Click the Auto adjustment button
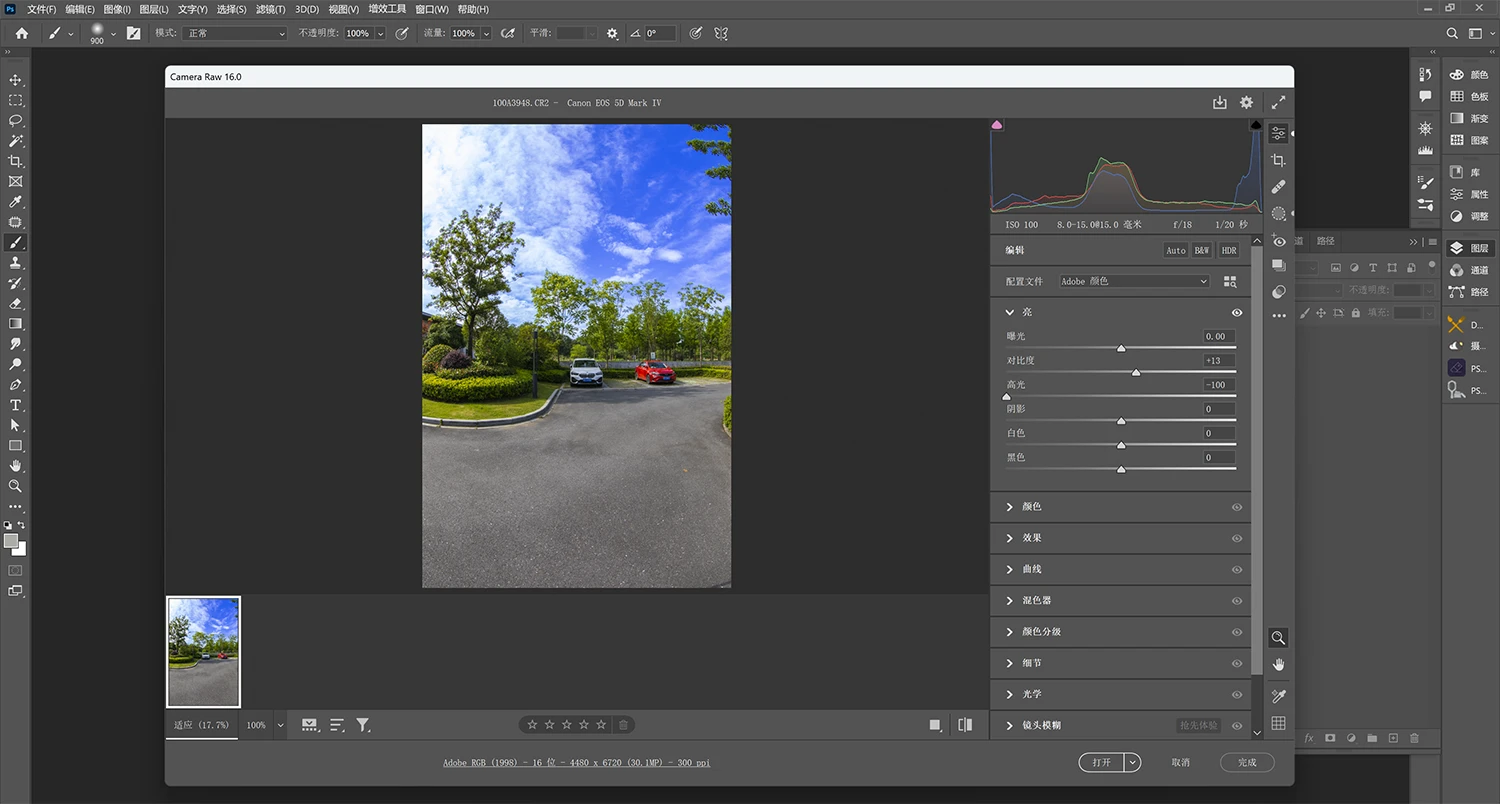This screenshot has height=804, width=1500. coord(1175,250)
